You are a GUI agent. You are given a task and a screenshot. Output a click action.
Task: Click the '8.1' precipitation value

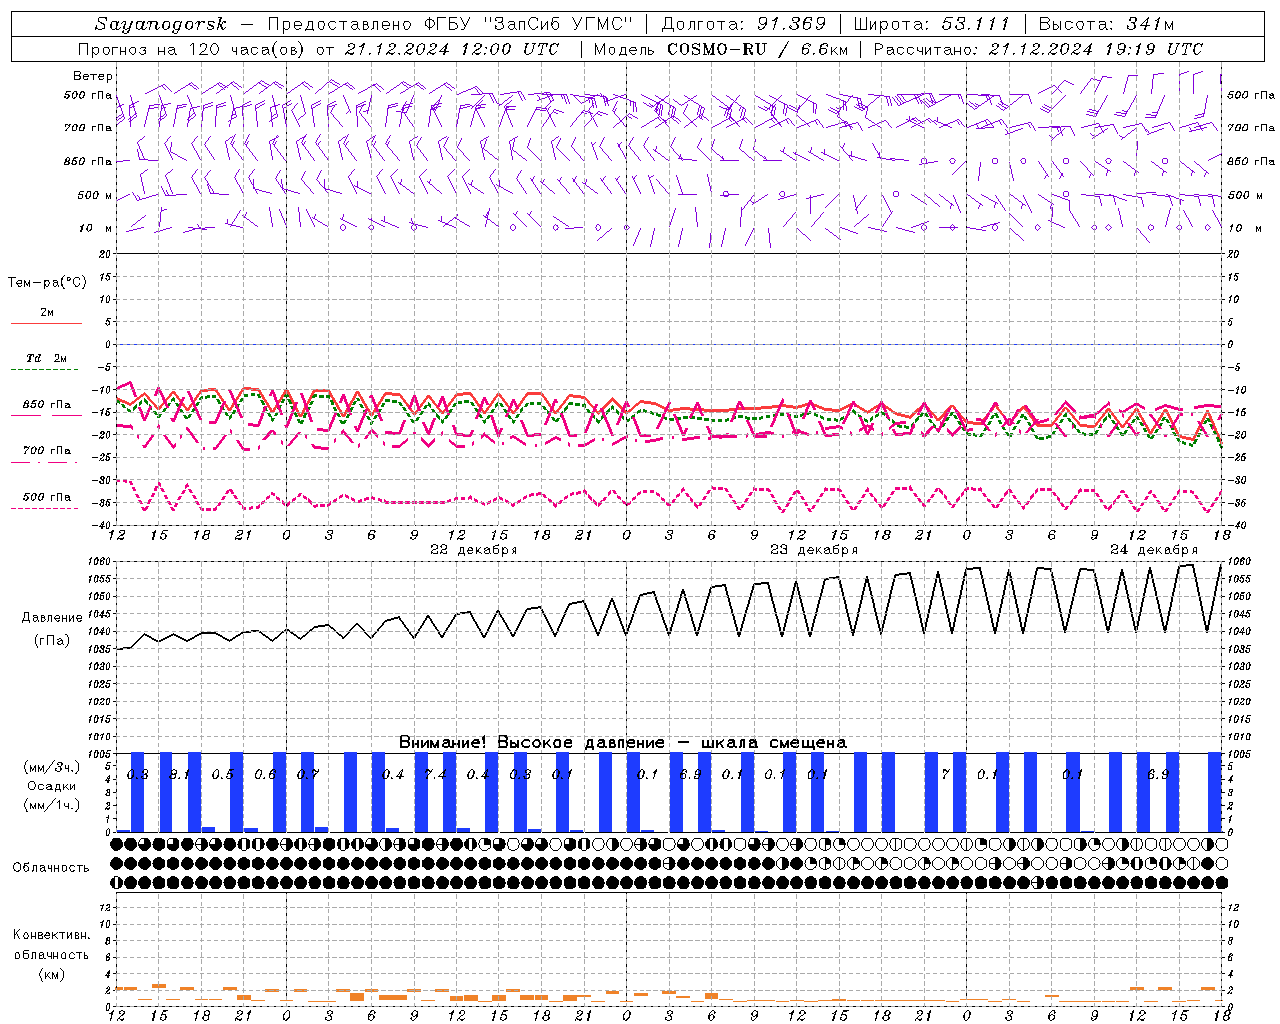[180, 775]
